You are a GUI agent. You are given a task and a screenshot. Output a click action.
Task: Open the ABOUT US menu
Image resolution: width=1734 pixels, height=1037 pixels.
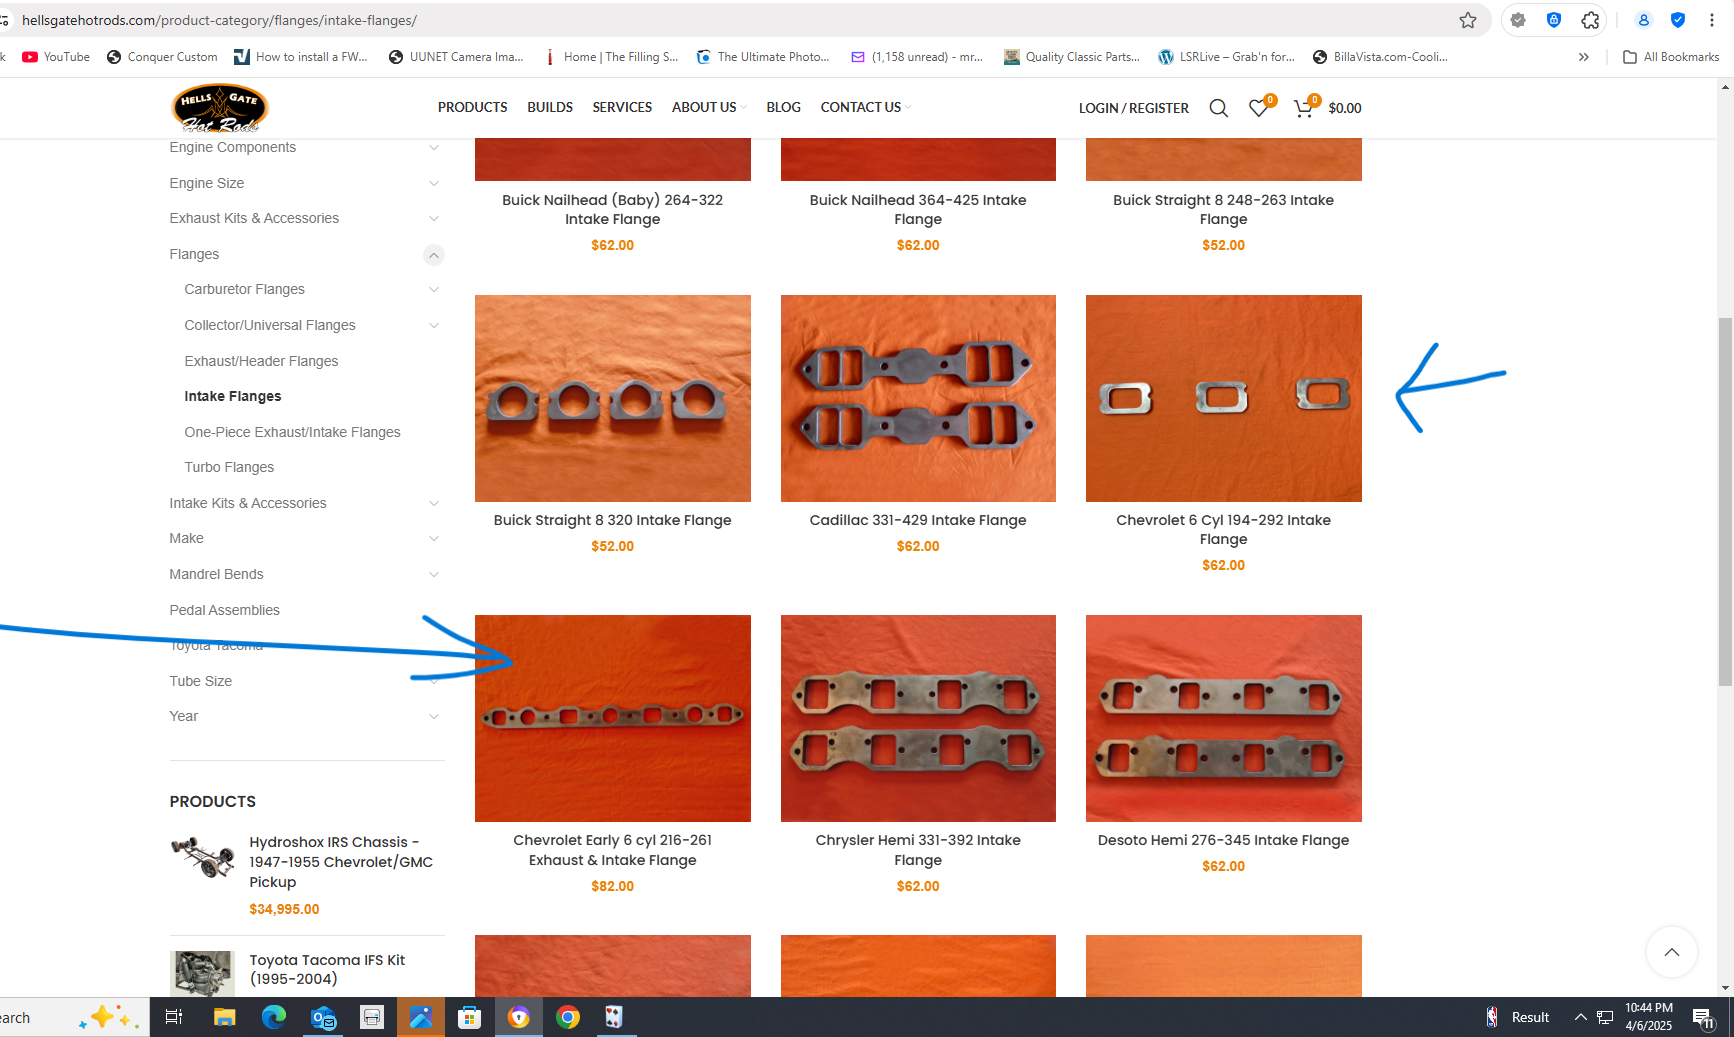(x=704, y=107)
